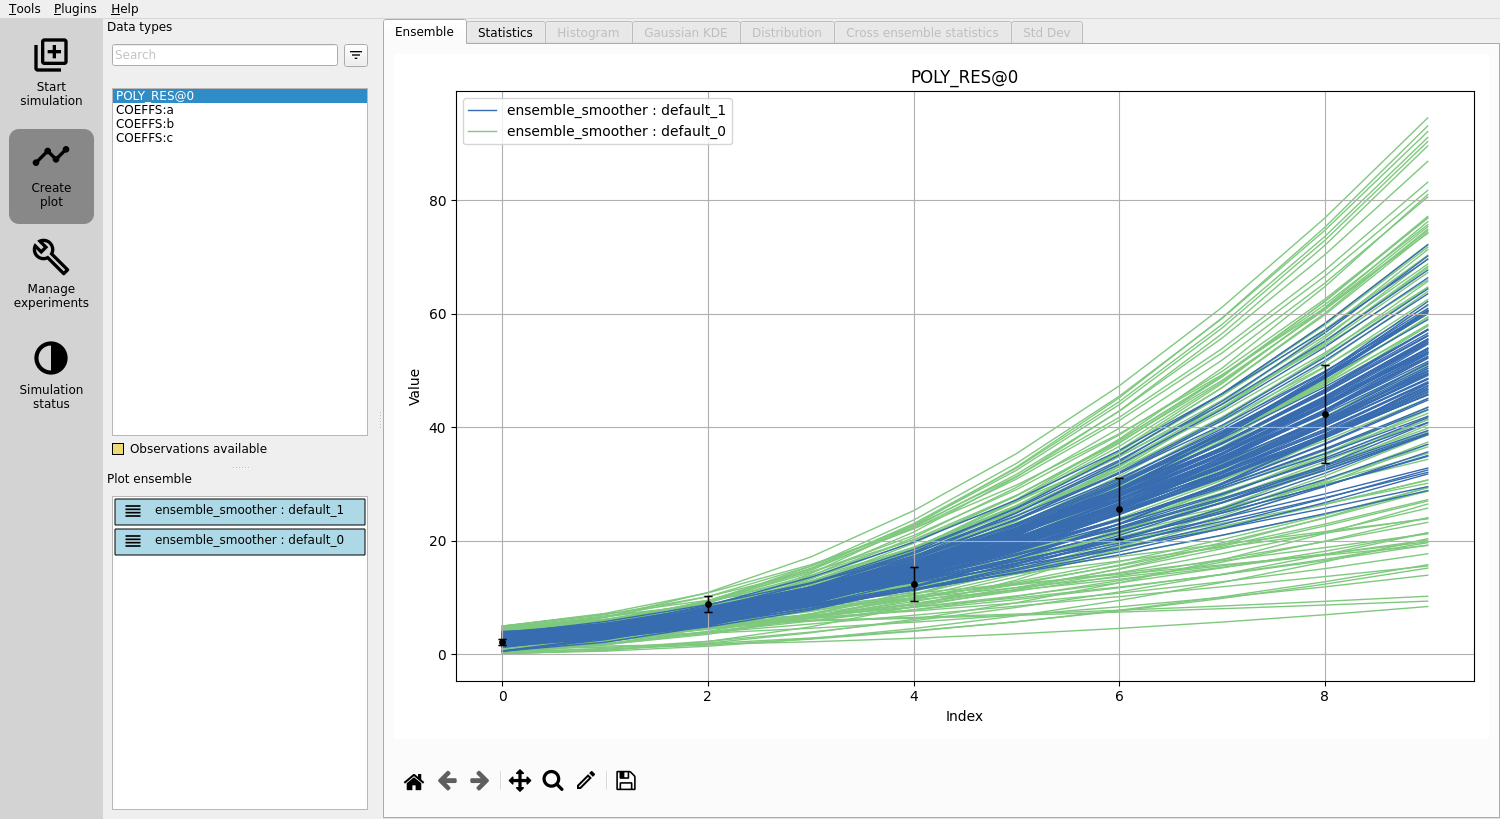Reset plot view with home icon

click(x=414, y=781)
